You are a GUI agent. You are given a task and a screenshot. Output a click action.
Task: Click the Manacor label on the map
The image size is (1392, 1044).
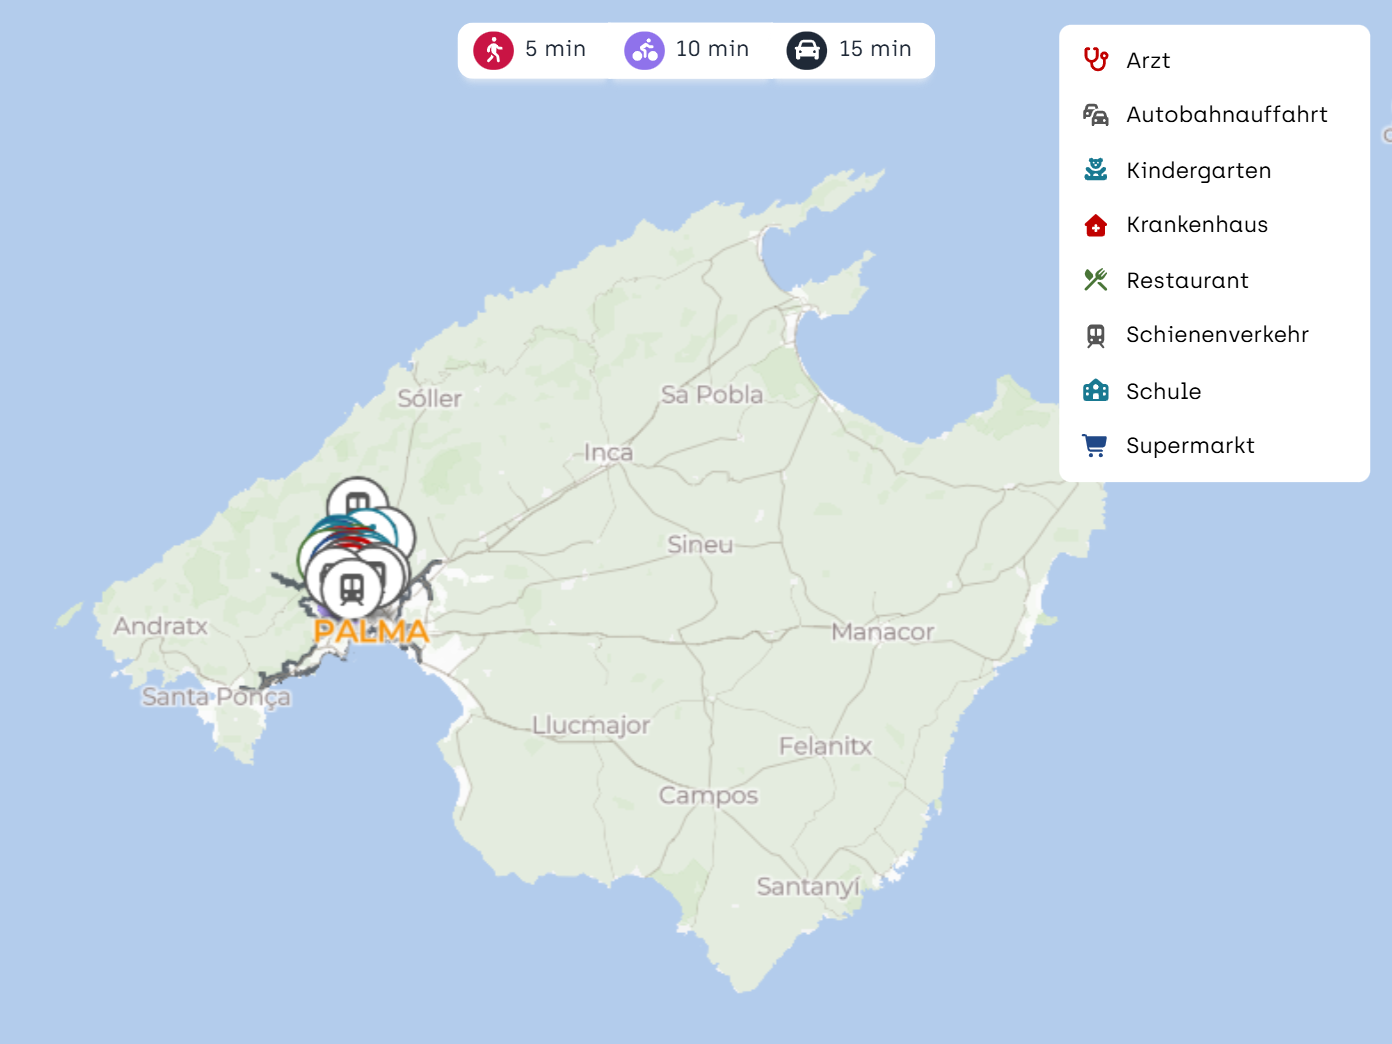(x=882, y=632)
